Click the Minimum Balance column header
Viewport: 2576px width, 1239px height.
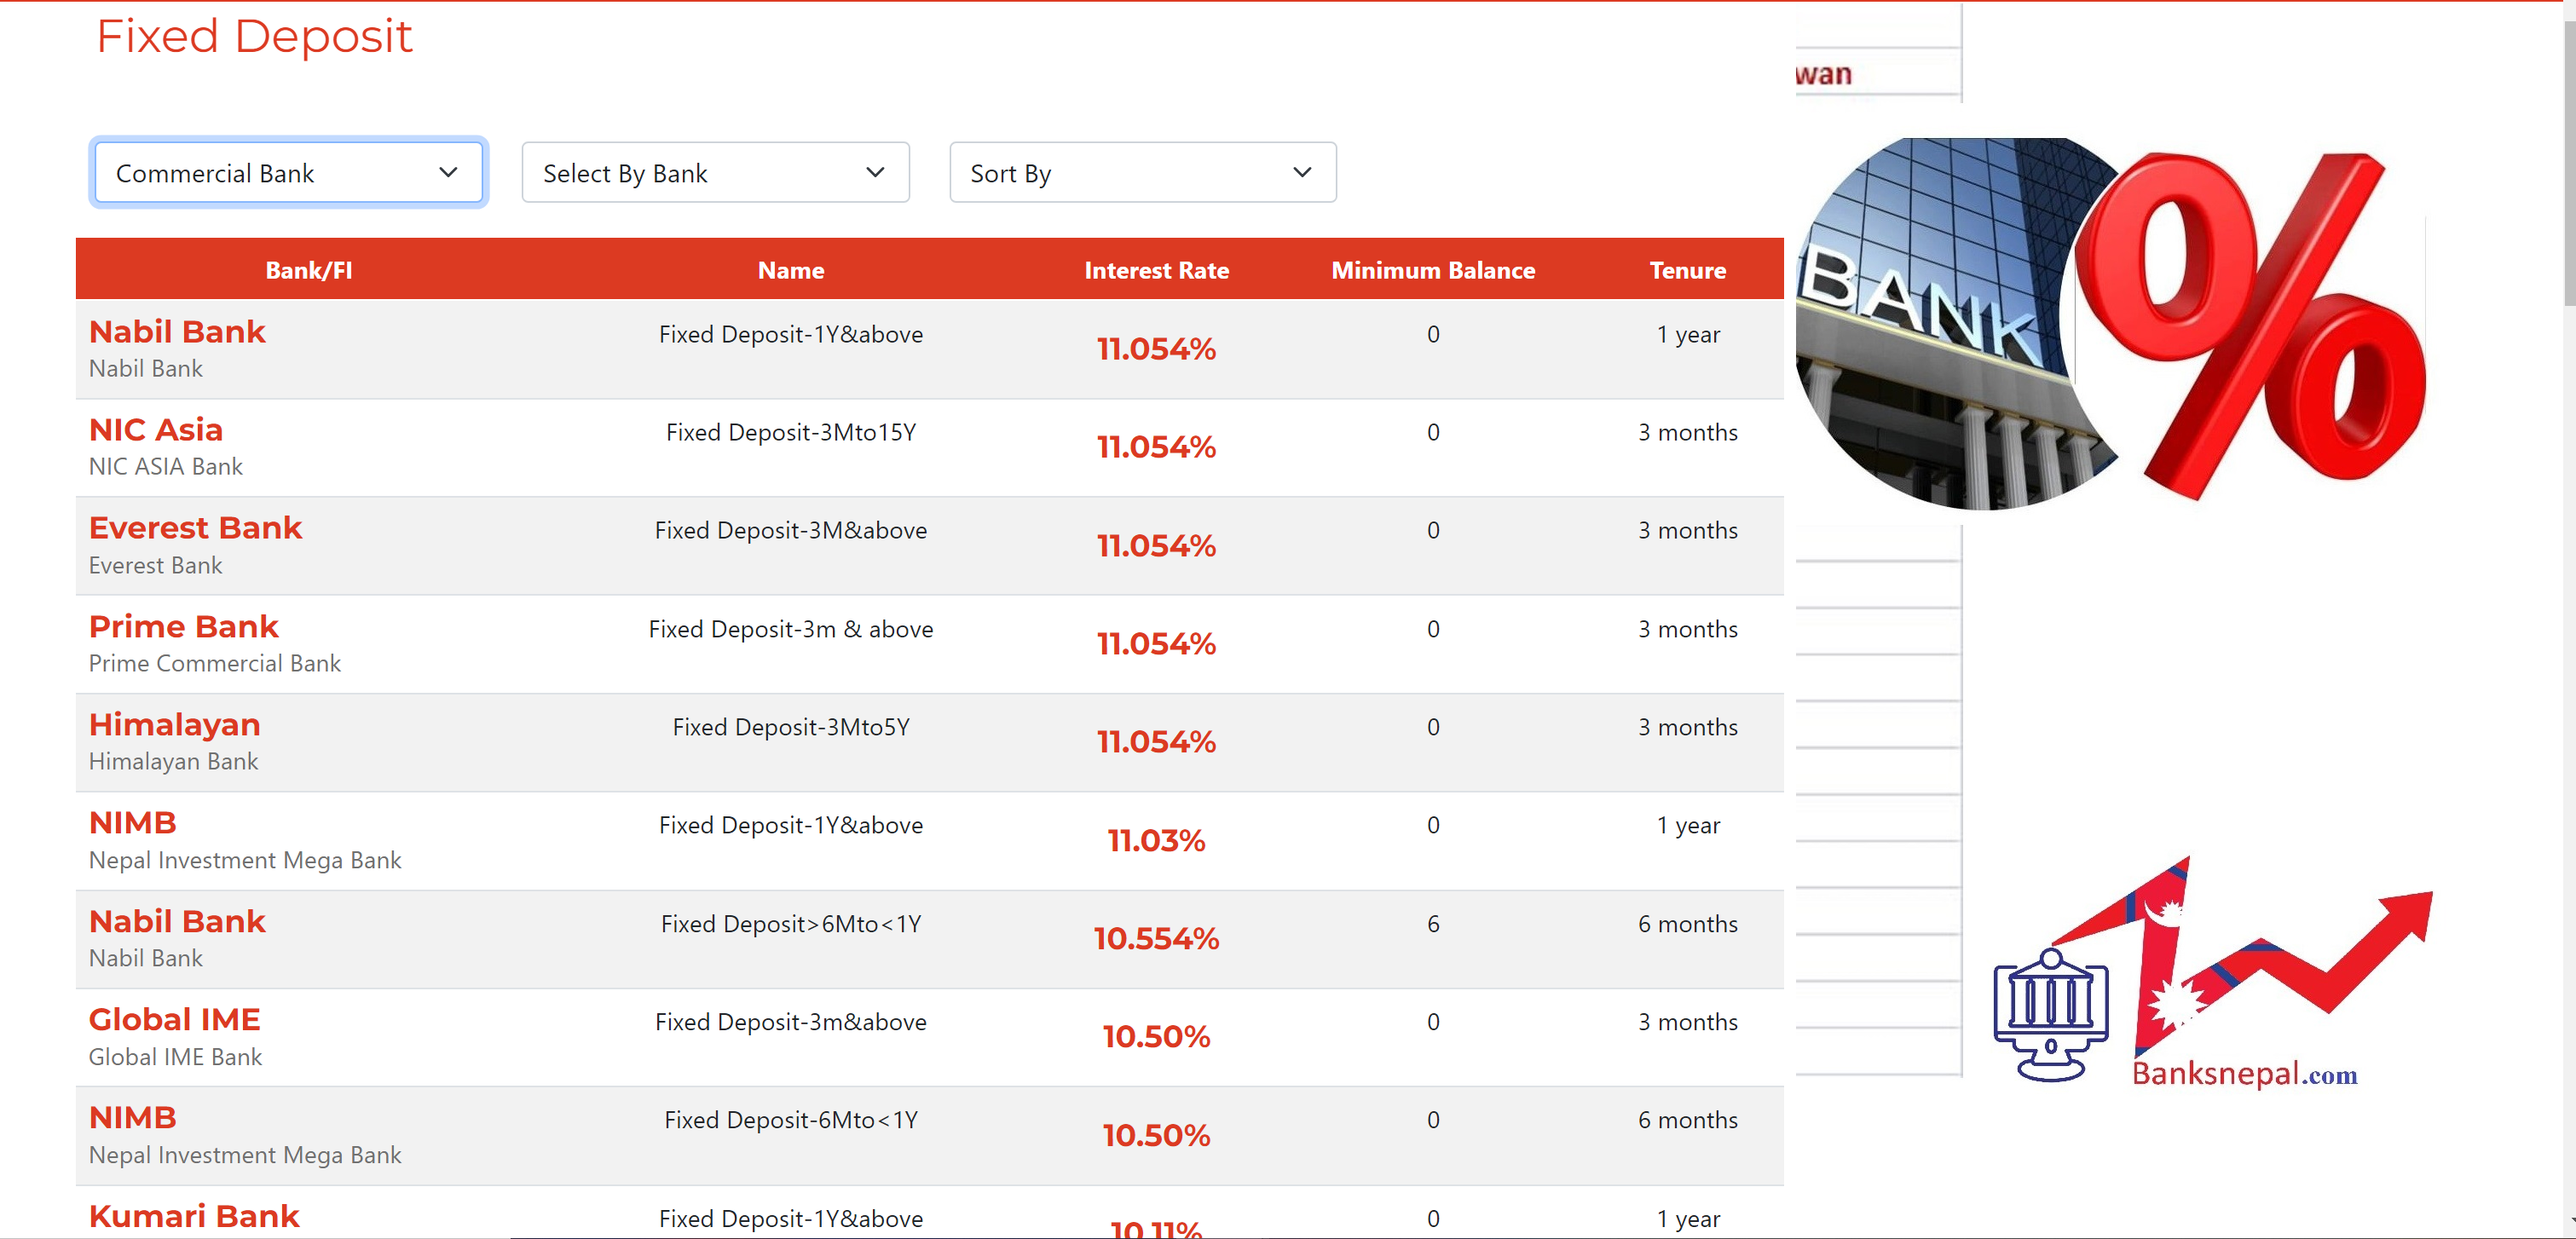[1432, 270]
